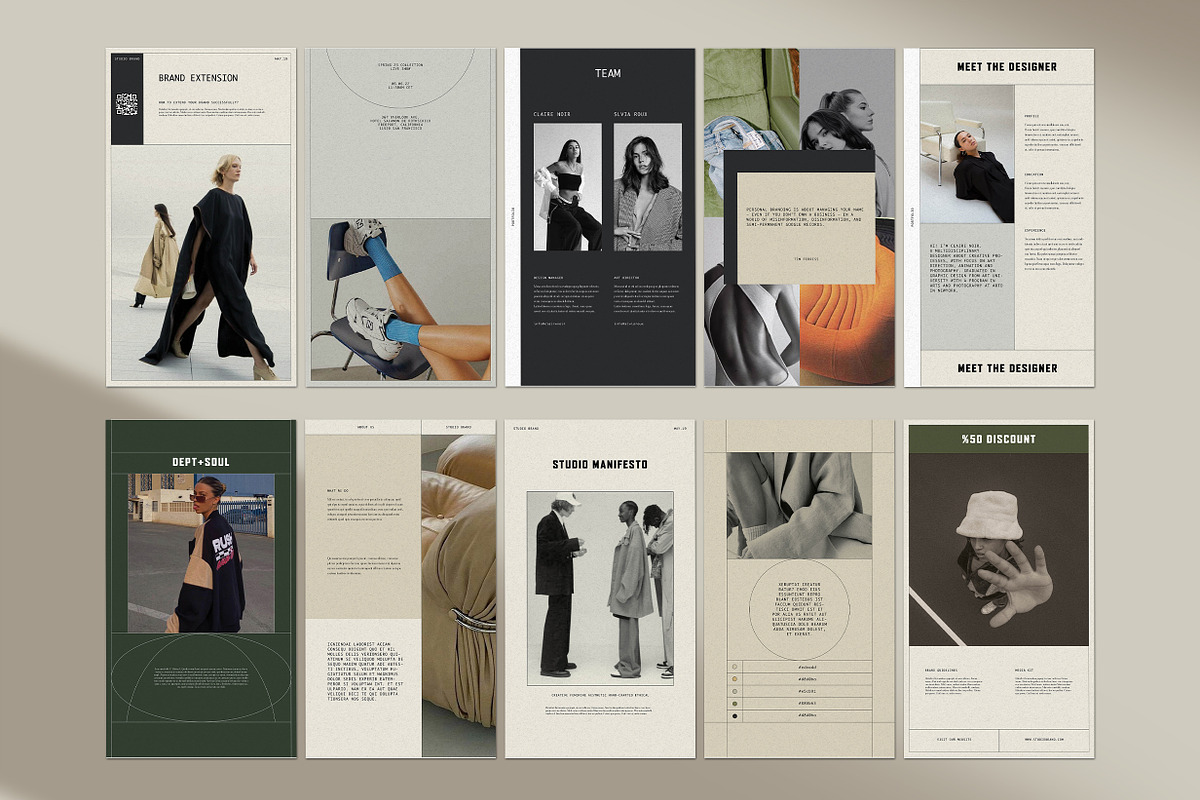Viewport: 1200px width, 800px height.
Task: Click the "TEAM" heading on the dark card
Action: [608, 73]
